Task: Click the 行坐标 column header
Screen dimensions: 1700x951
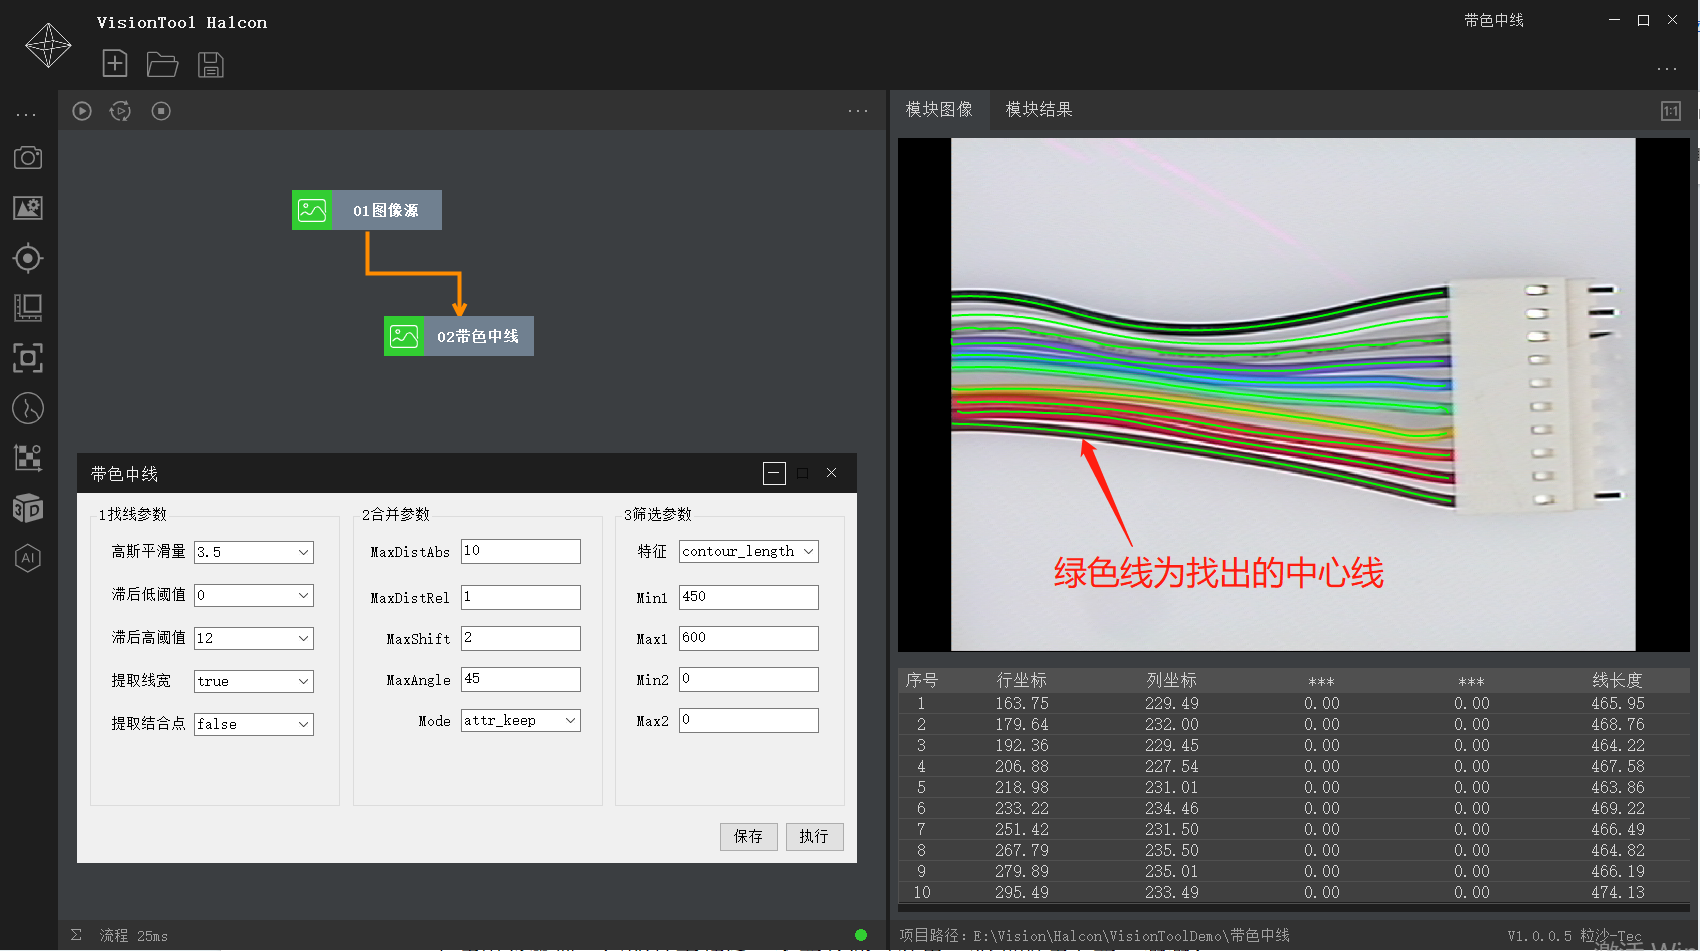Action: click(x=1022, y=680)
